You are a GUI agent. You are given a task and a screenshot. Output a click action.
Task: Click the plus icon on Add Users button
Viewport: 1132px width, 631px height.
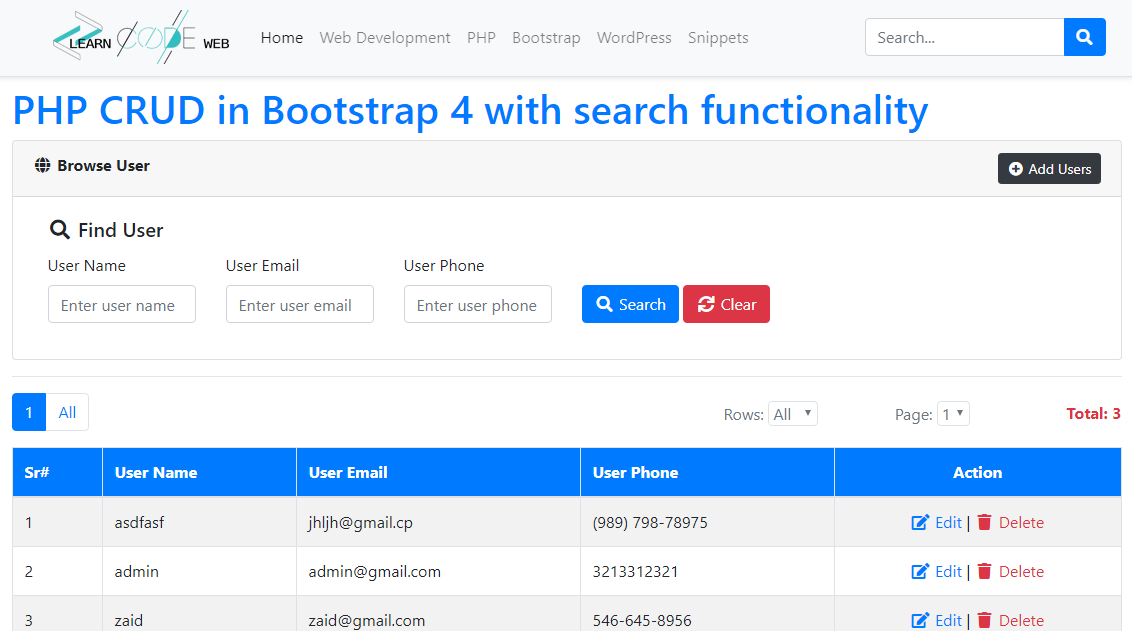1017,169
